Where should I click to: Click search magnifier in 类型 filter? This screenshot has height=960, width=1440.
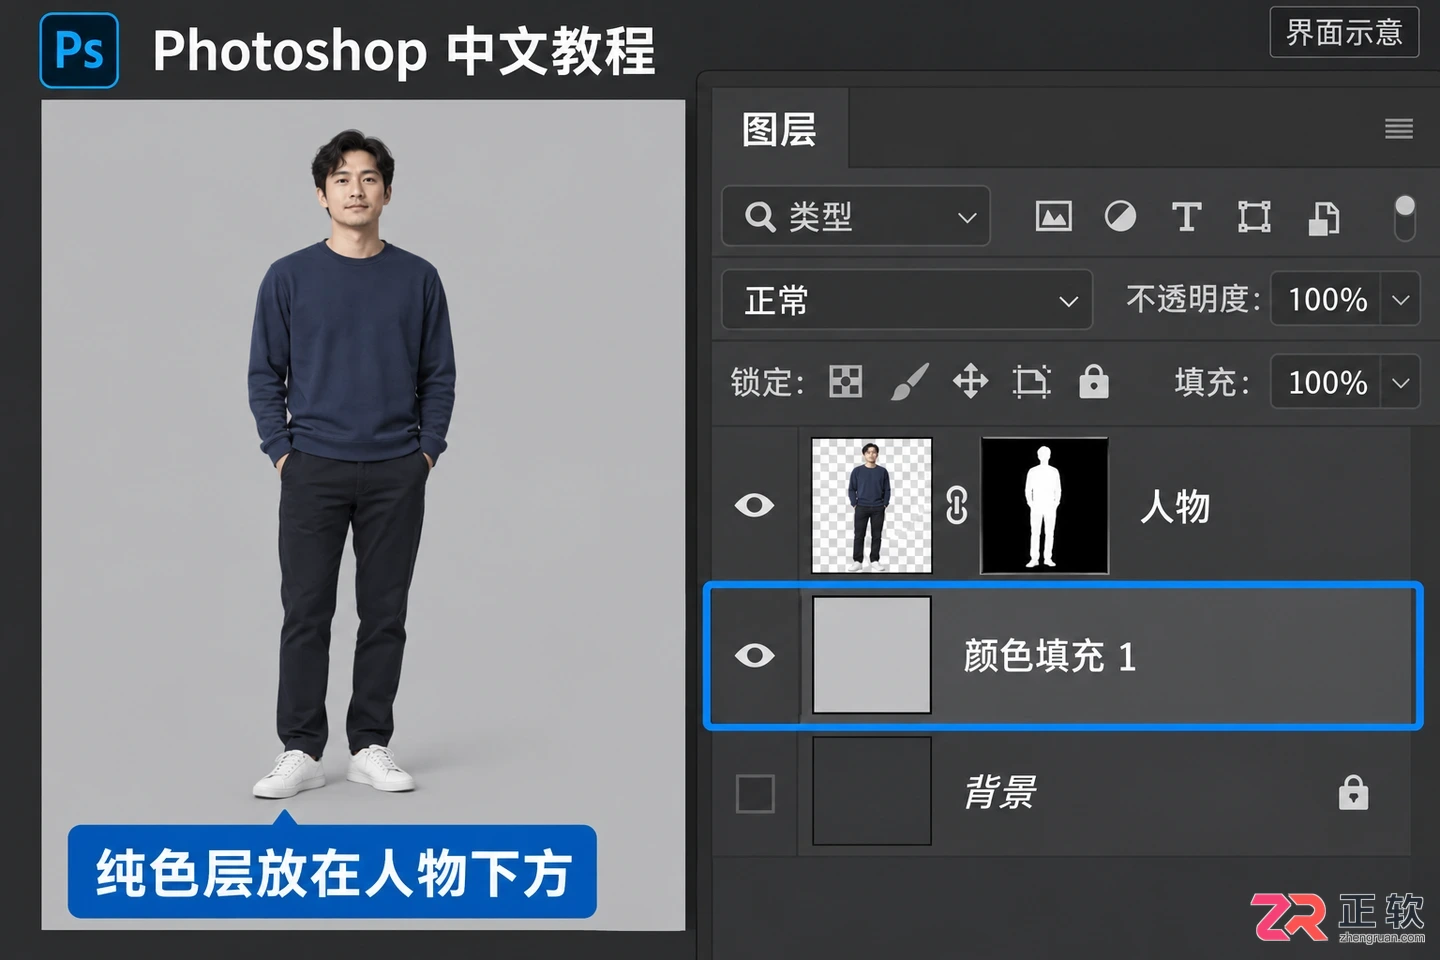pos(760,216)
